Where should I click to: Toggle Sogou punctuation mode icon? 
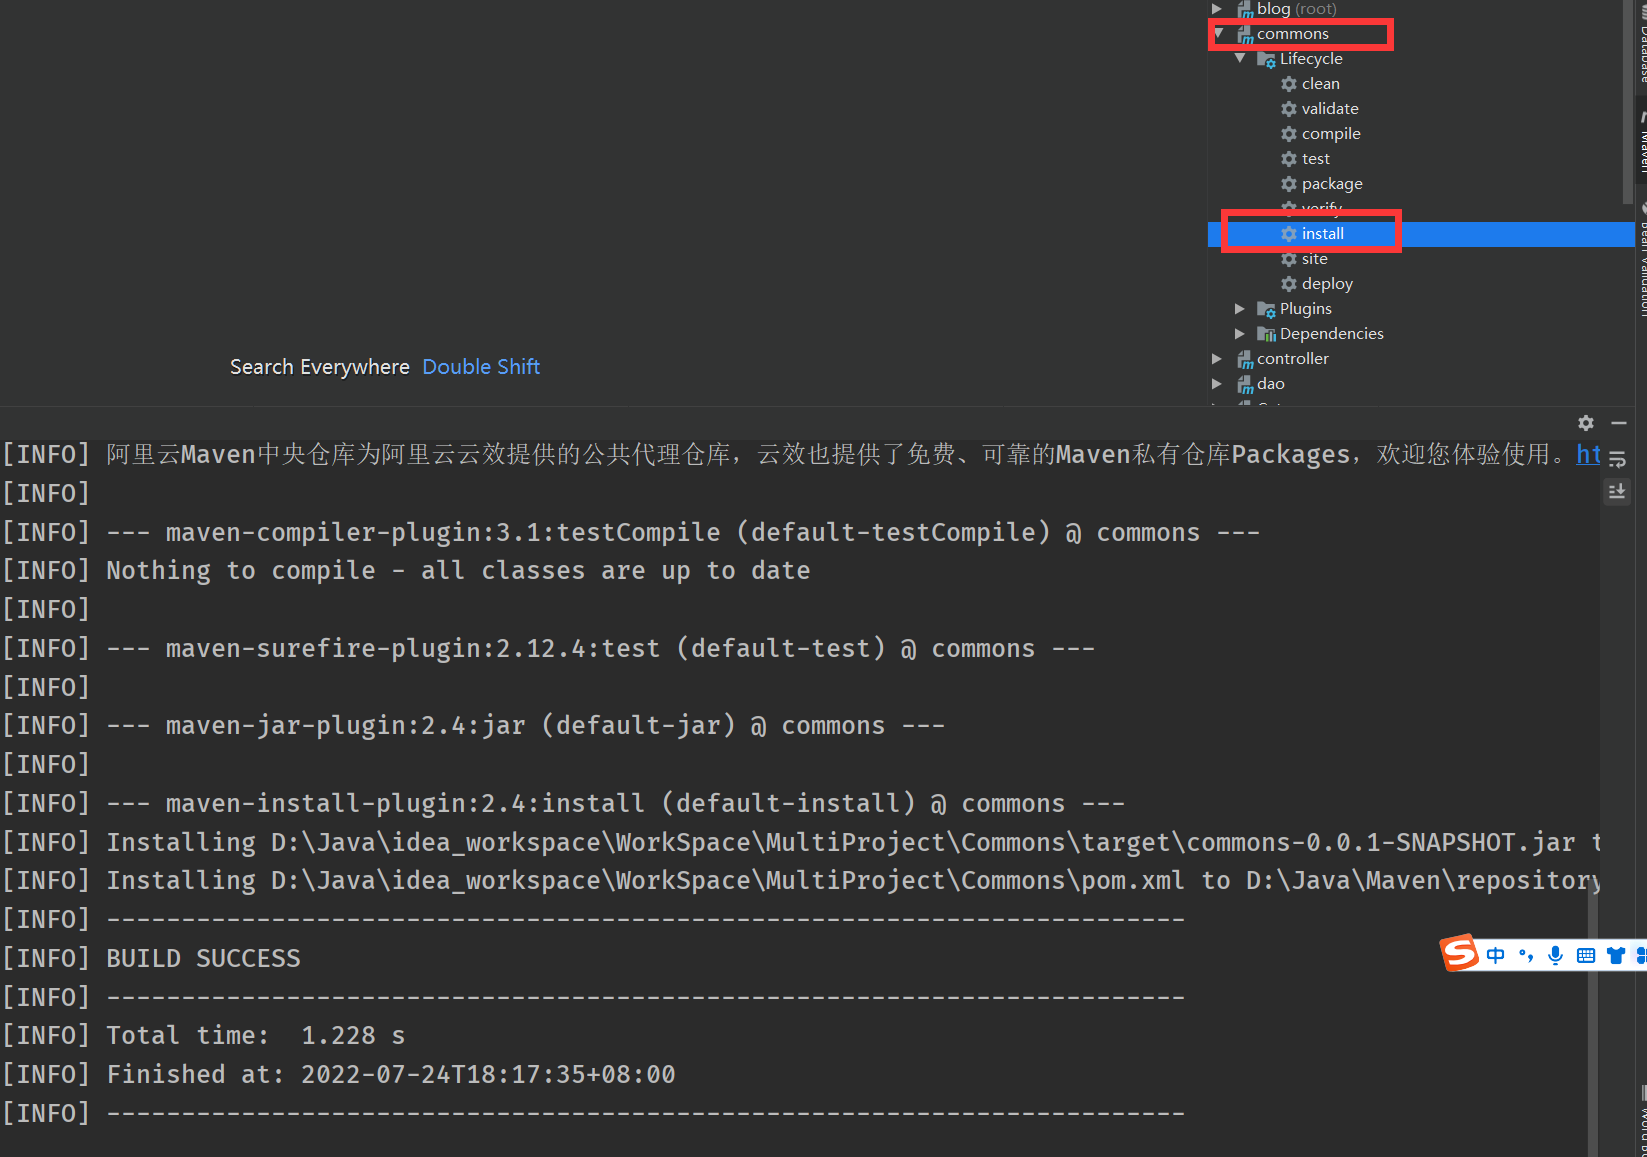pyautogui.click(x=1525, y=955)
